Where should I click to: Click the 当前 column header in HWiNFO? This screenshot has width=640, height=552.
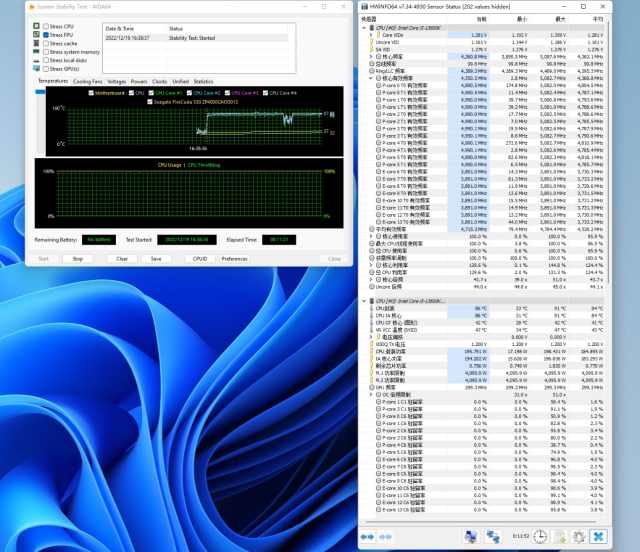pyautogui.click(x=482, y=19)
